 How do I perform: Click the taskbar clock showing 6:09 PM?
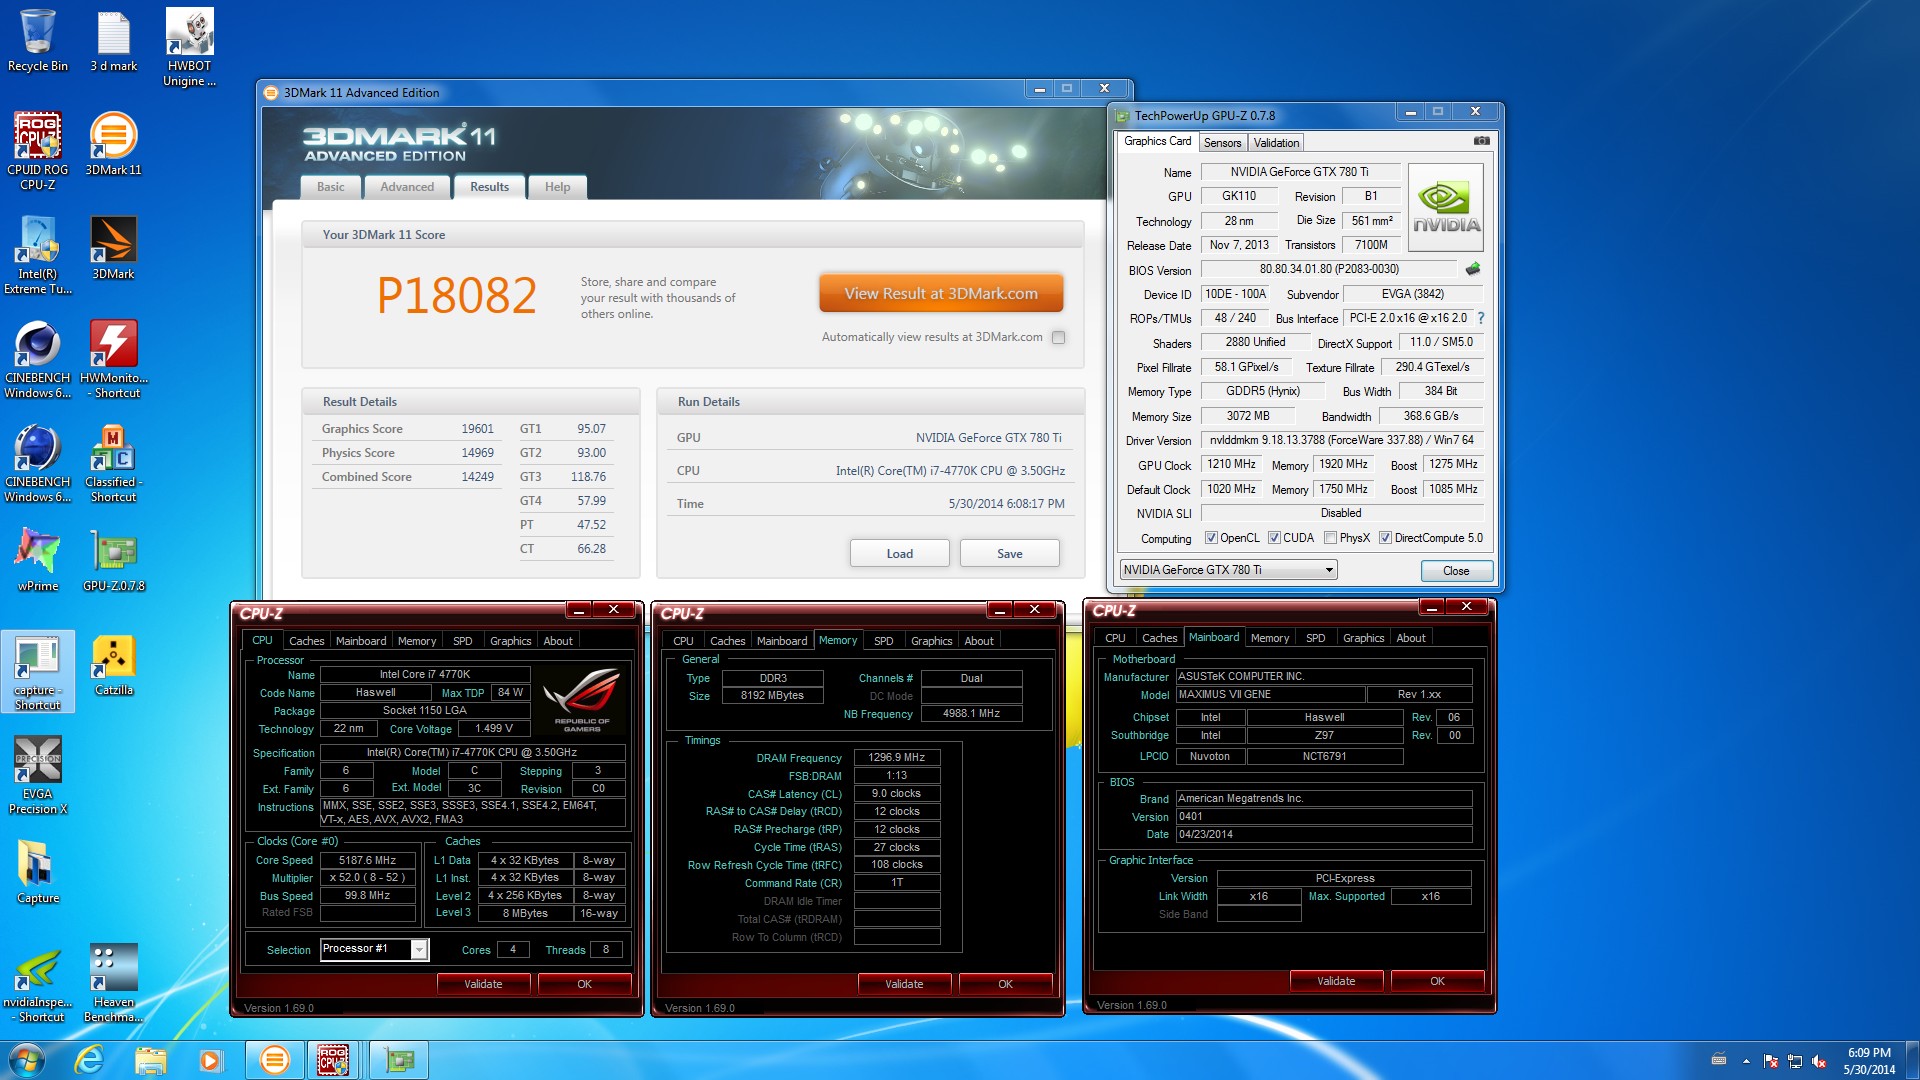tap(1868, 1061)
